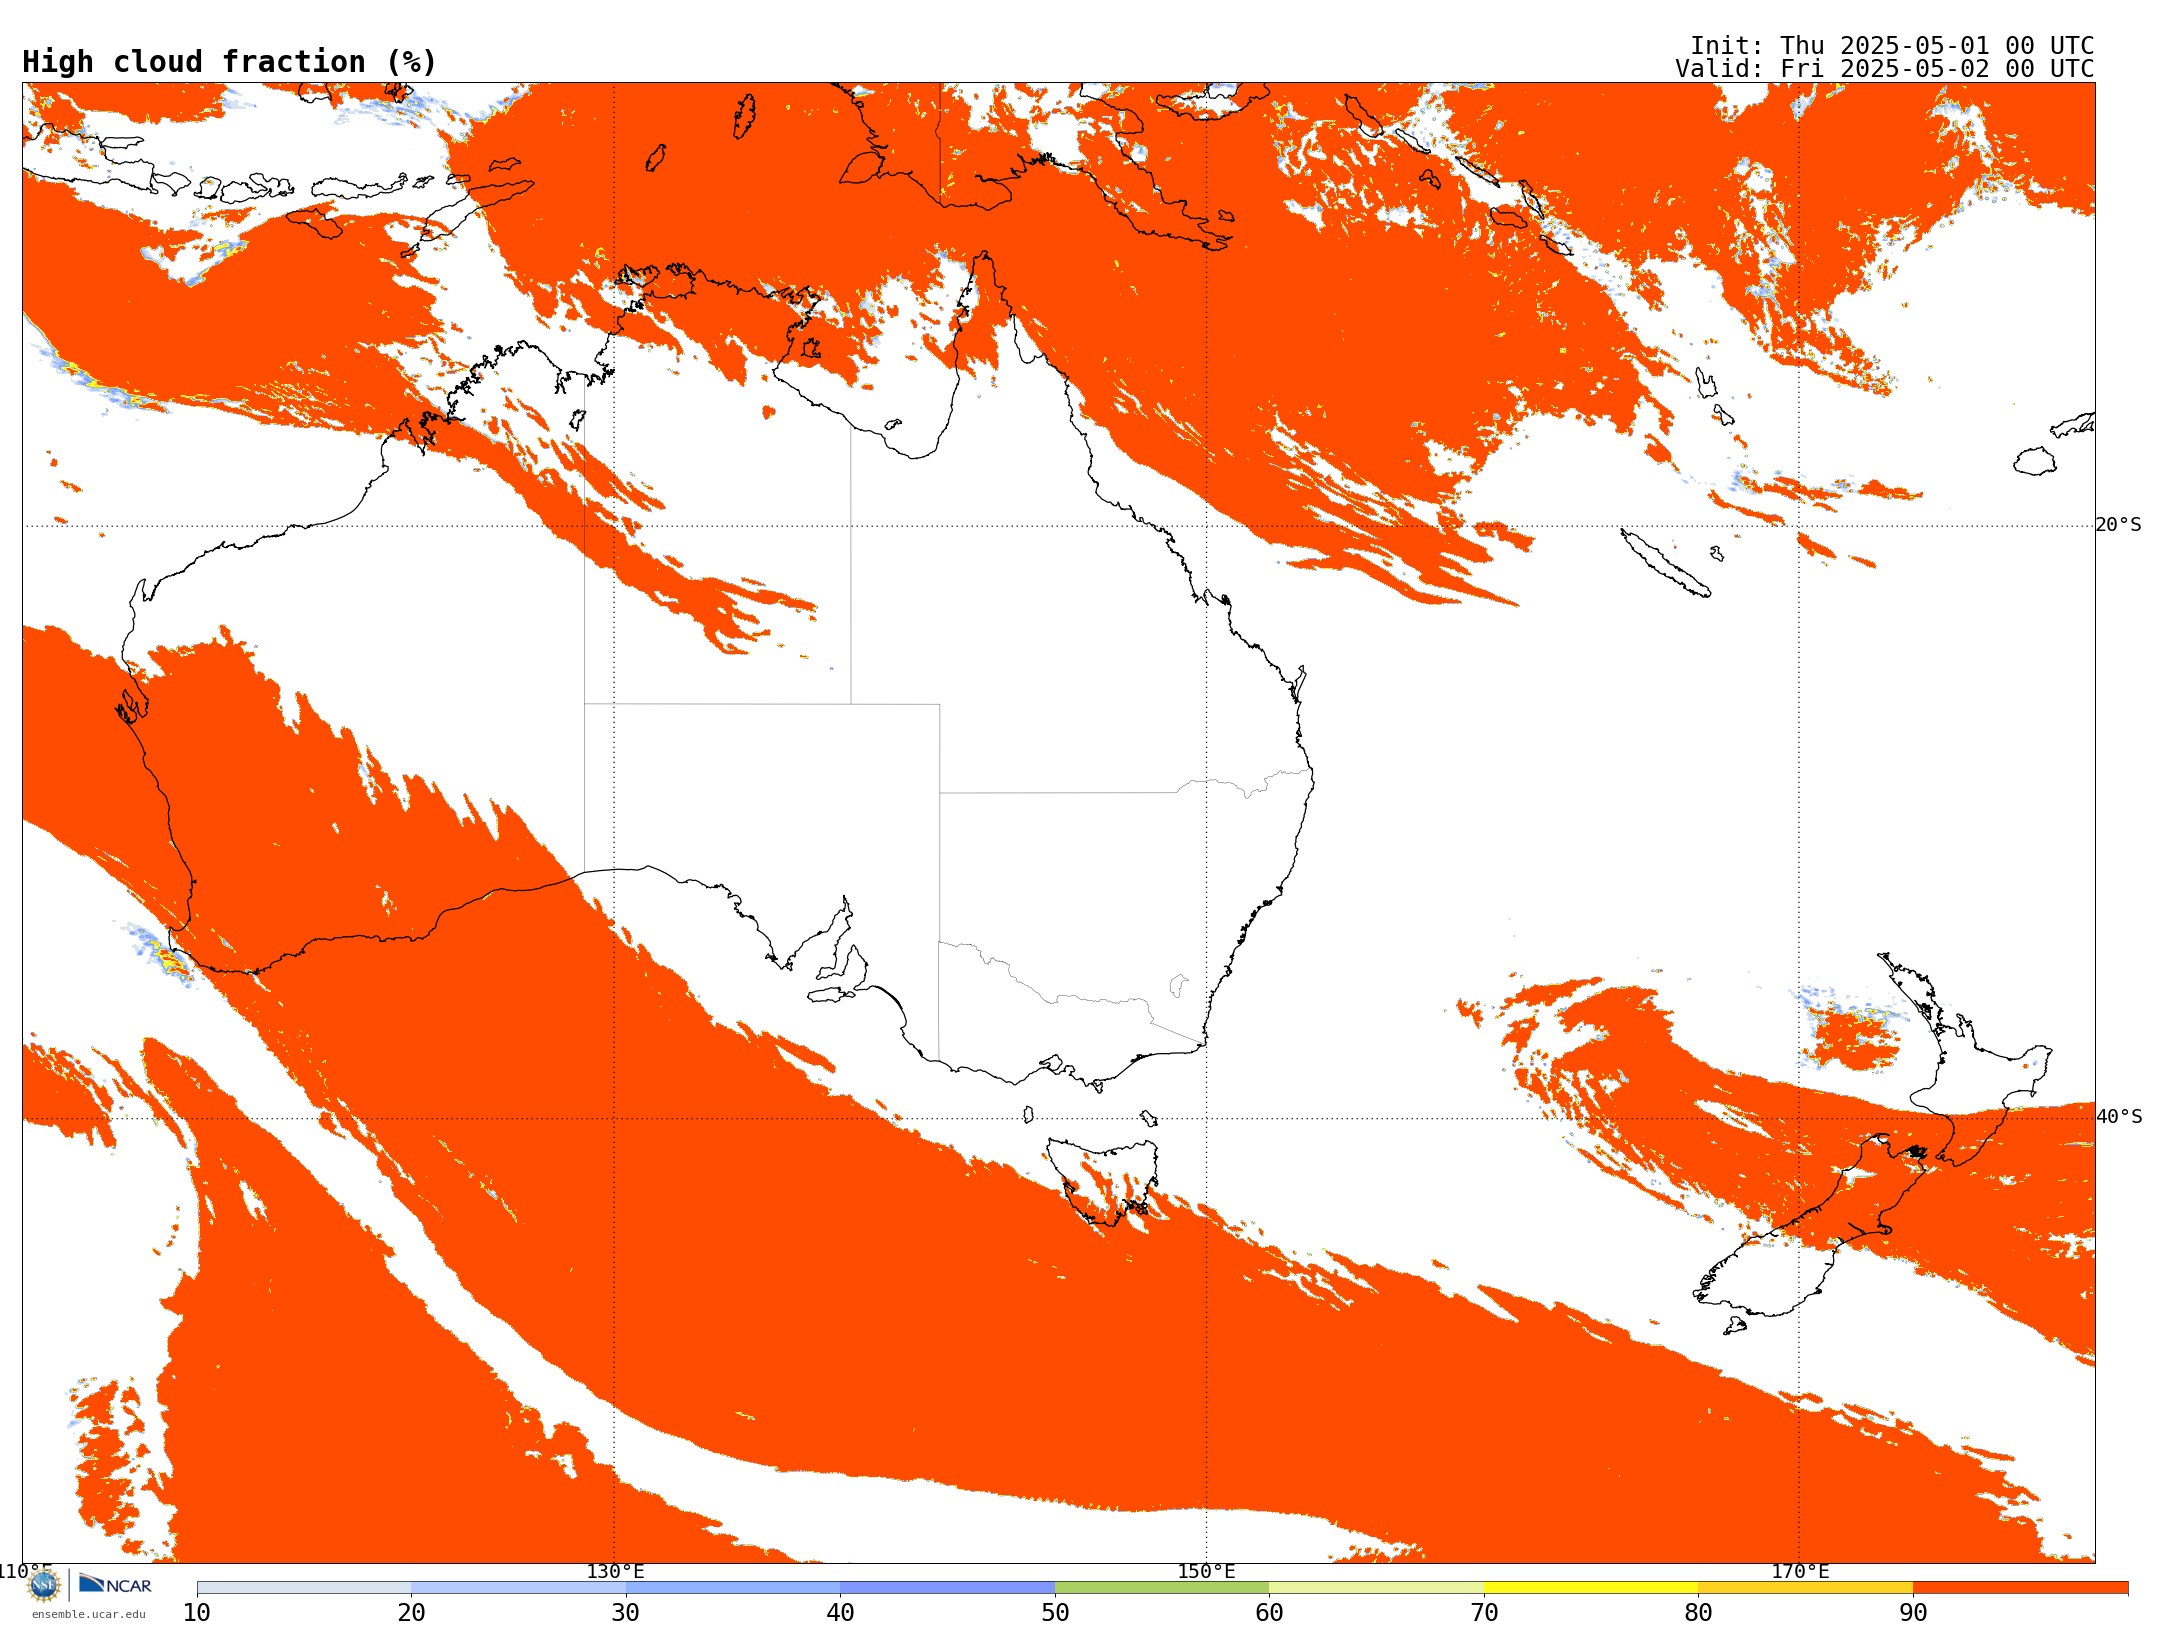Click the colorbar tick label 60
Image resolution: width=2160 pixels, height=1626 pixels.
(x=1269, y=1613)
